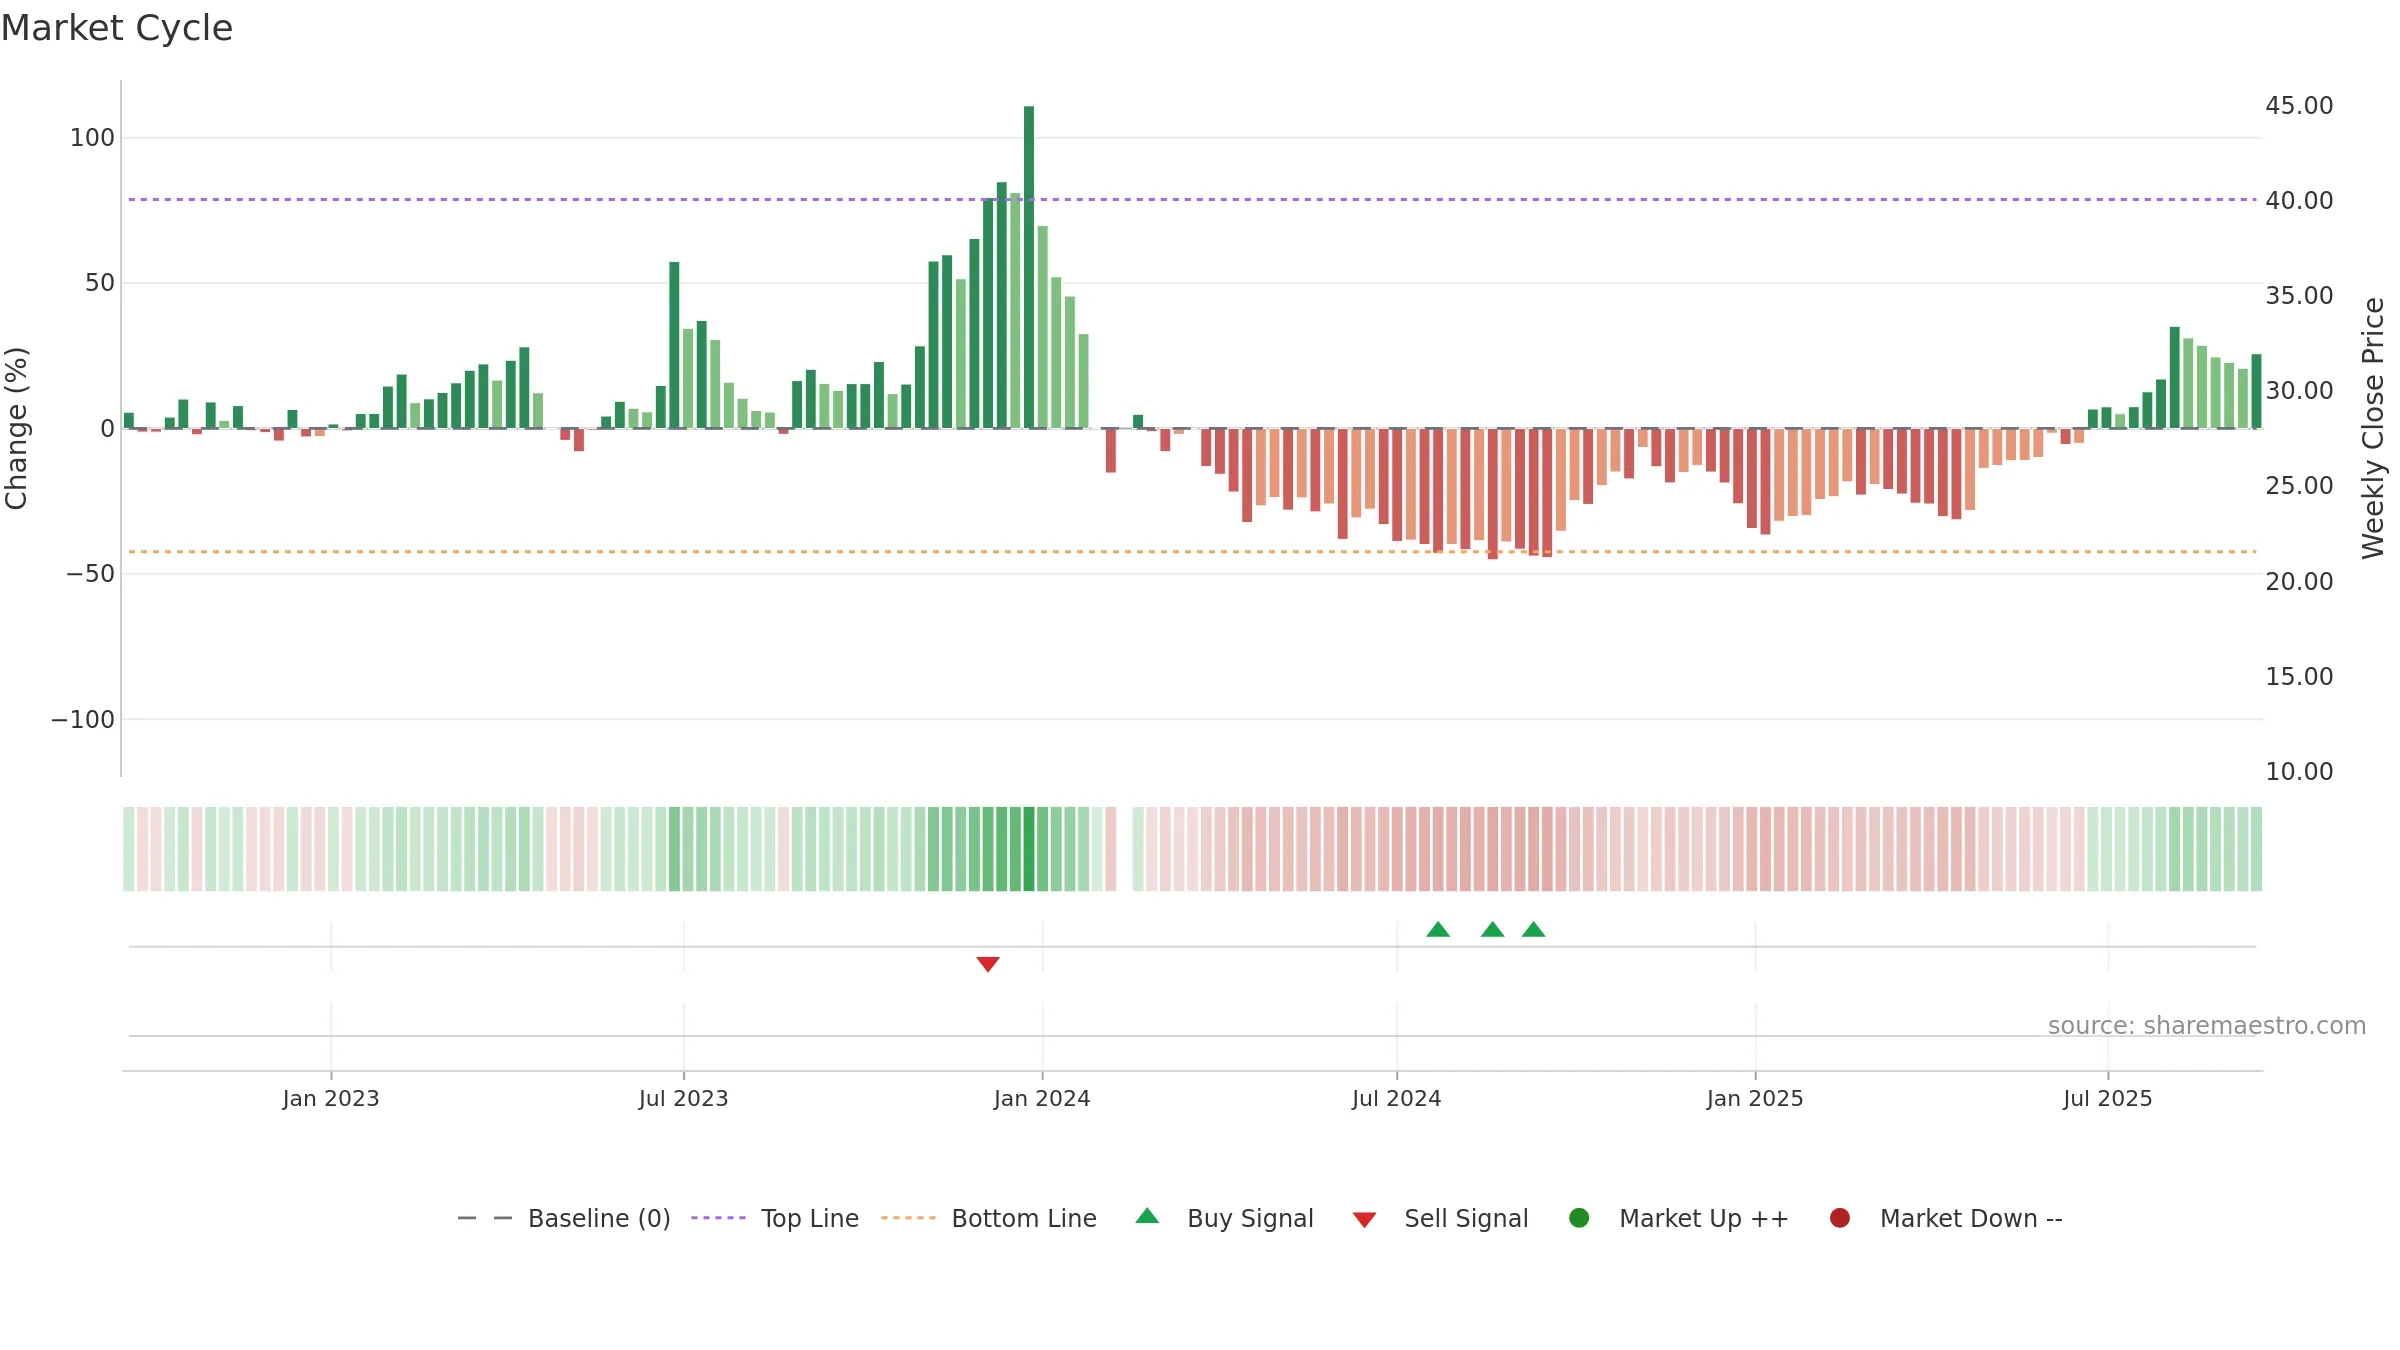This screenshot has height=1350, width=2400.
Task: Click the 10.00 price axis tick
Action: coord(2299,772)
